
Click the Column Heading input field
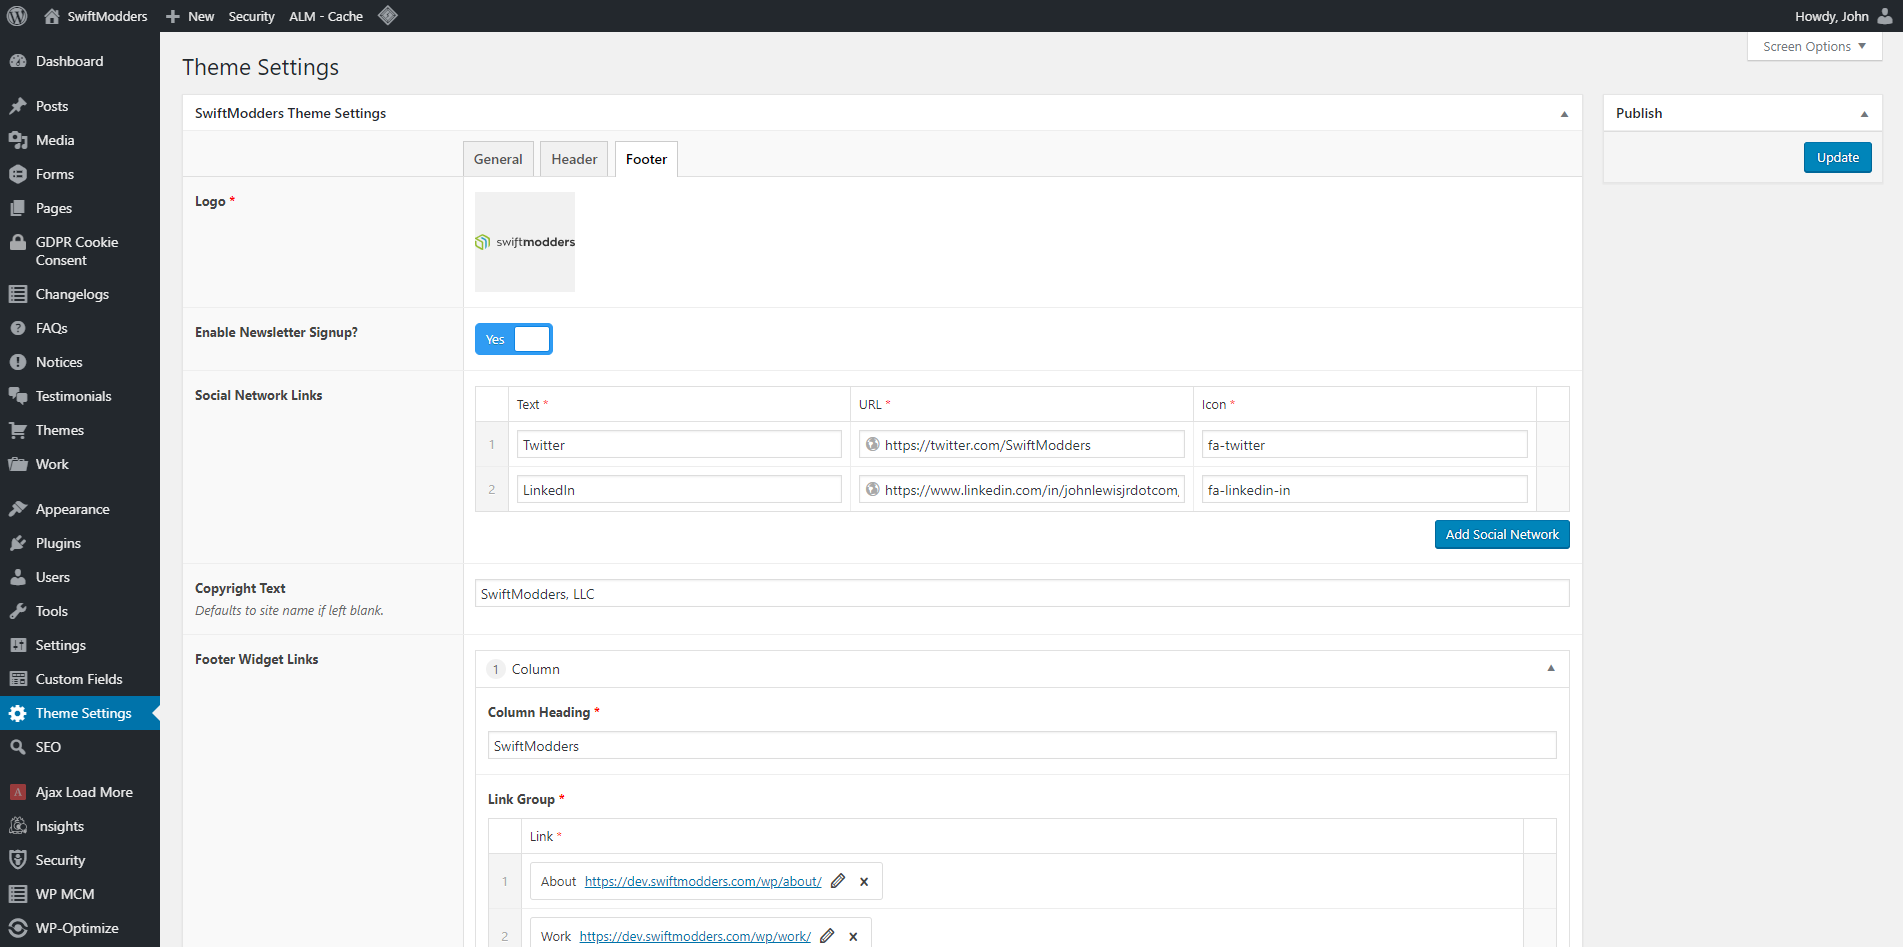click(x=1022, y=745)
